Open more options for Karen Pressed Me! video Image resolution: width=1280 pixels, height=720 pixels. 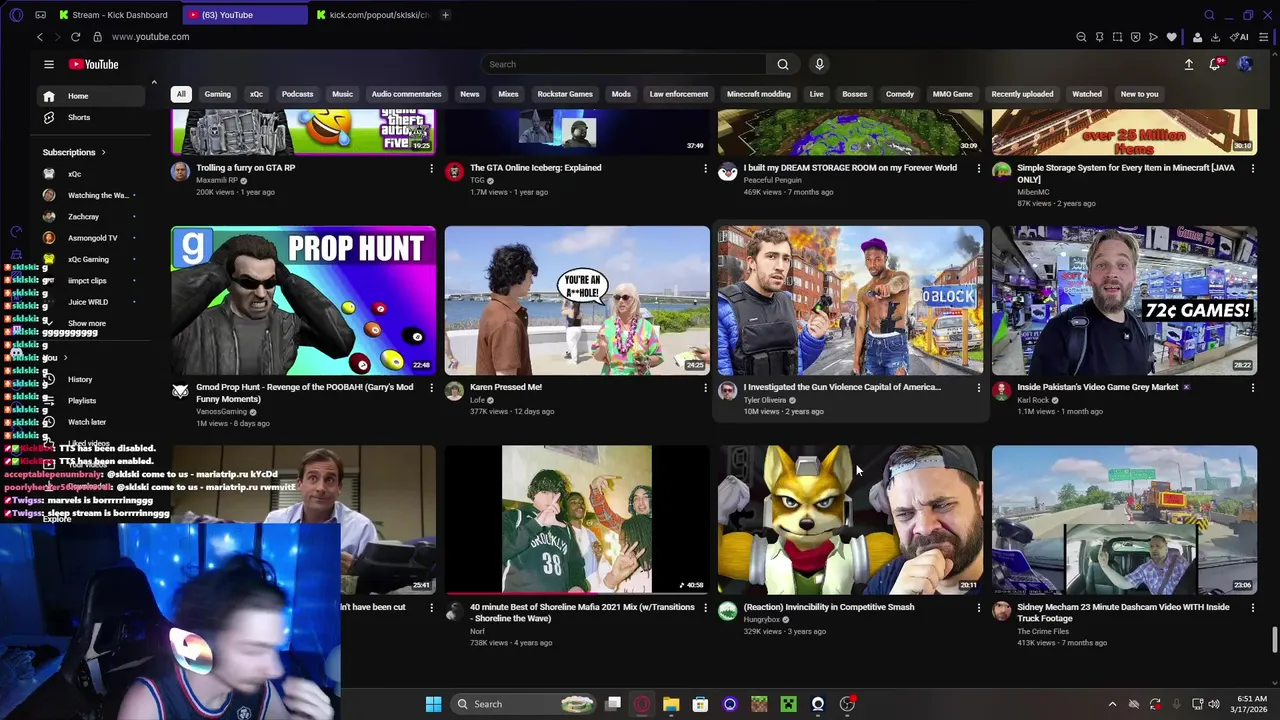[705, 388]
